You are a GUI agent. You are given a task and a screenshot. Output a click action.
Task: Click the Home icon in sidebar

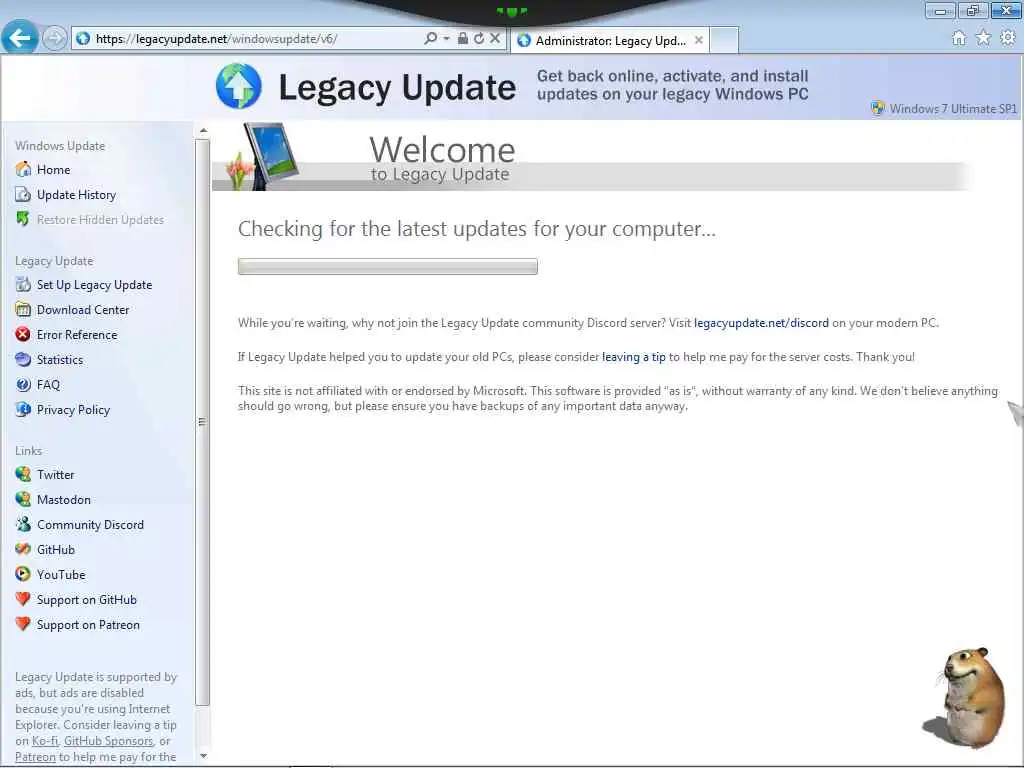point(23,169)
